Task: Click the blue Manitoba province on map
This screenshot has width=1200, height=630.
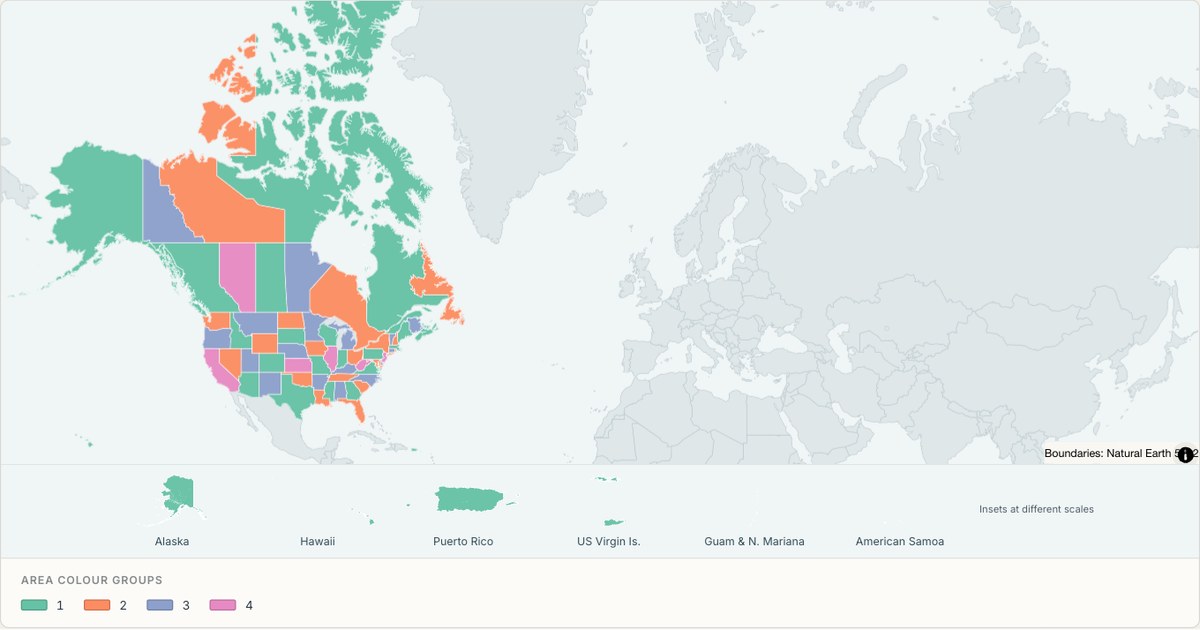Action: click(x=300, y=275)
